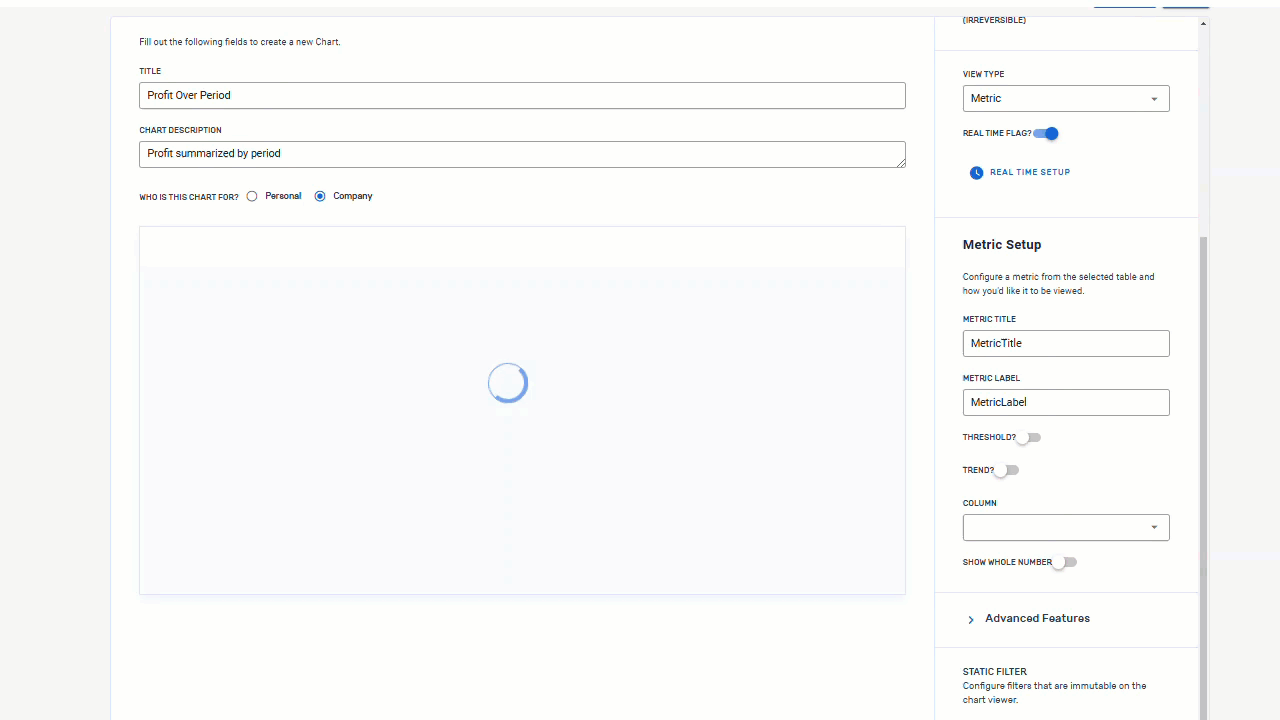Enable Show Whole Number switch
Screen dimensions: 1280x720
(x=1064, y=562)
